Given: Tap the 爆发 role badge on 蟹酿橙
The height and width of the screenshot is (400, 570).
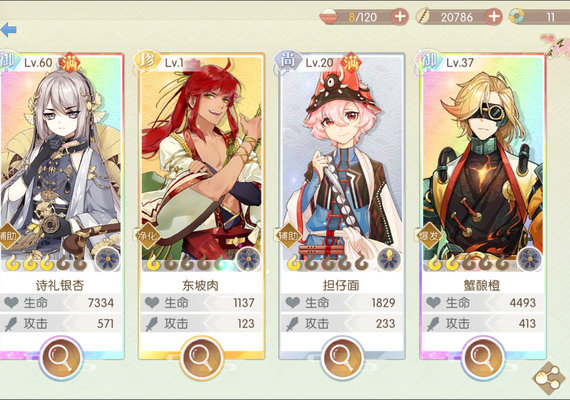Looking at the screenshot, I should tap(429, 236).
